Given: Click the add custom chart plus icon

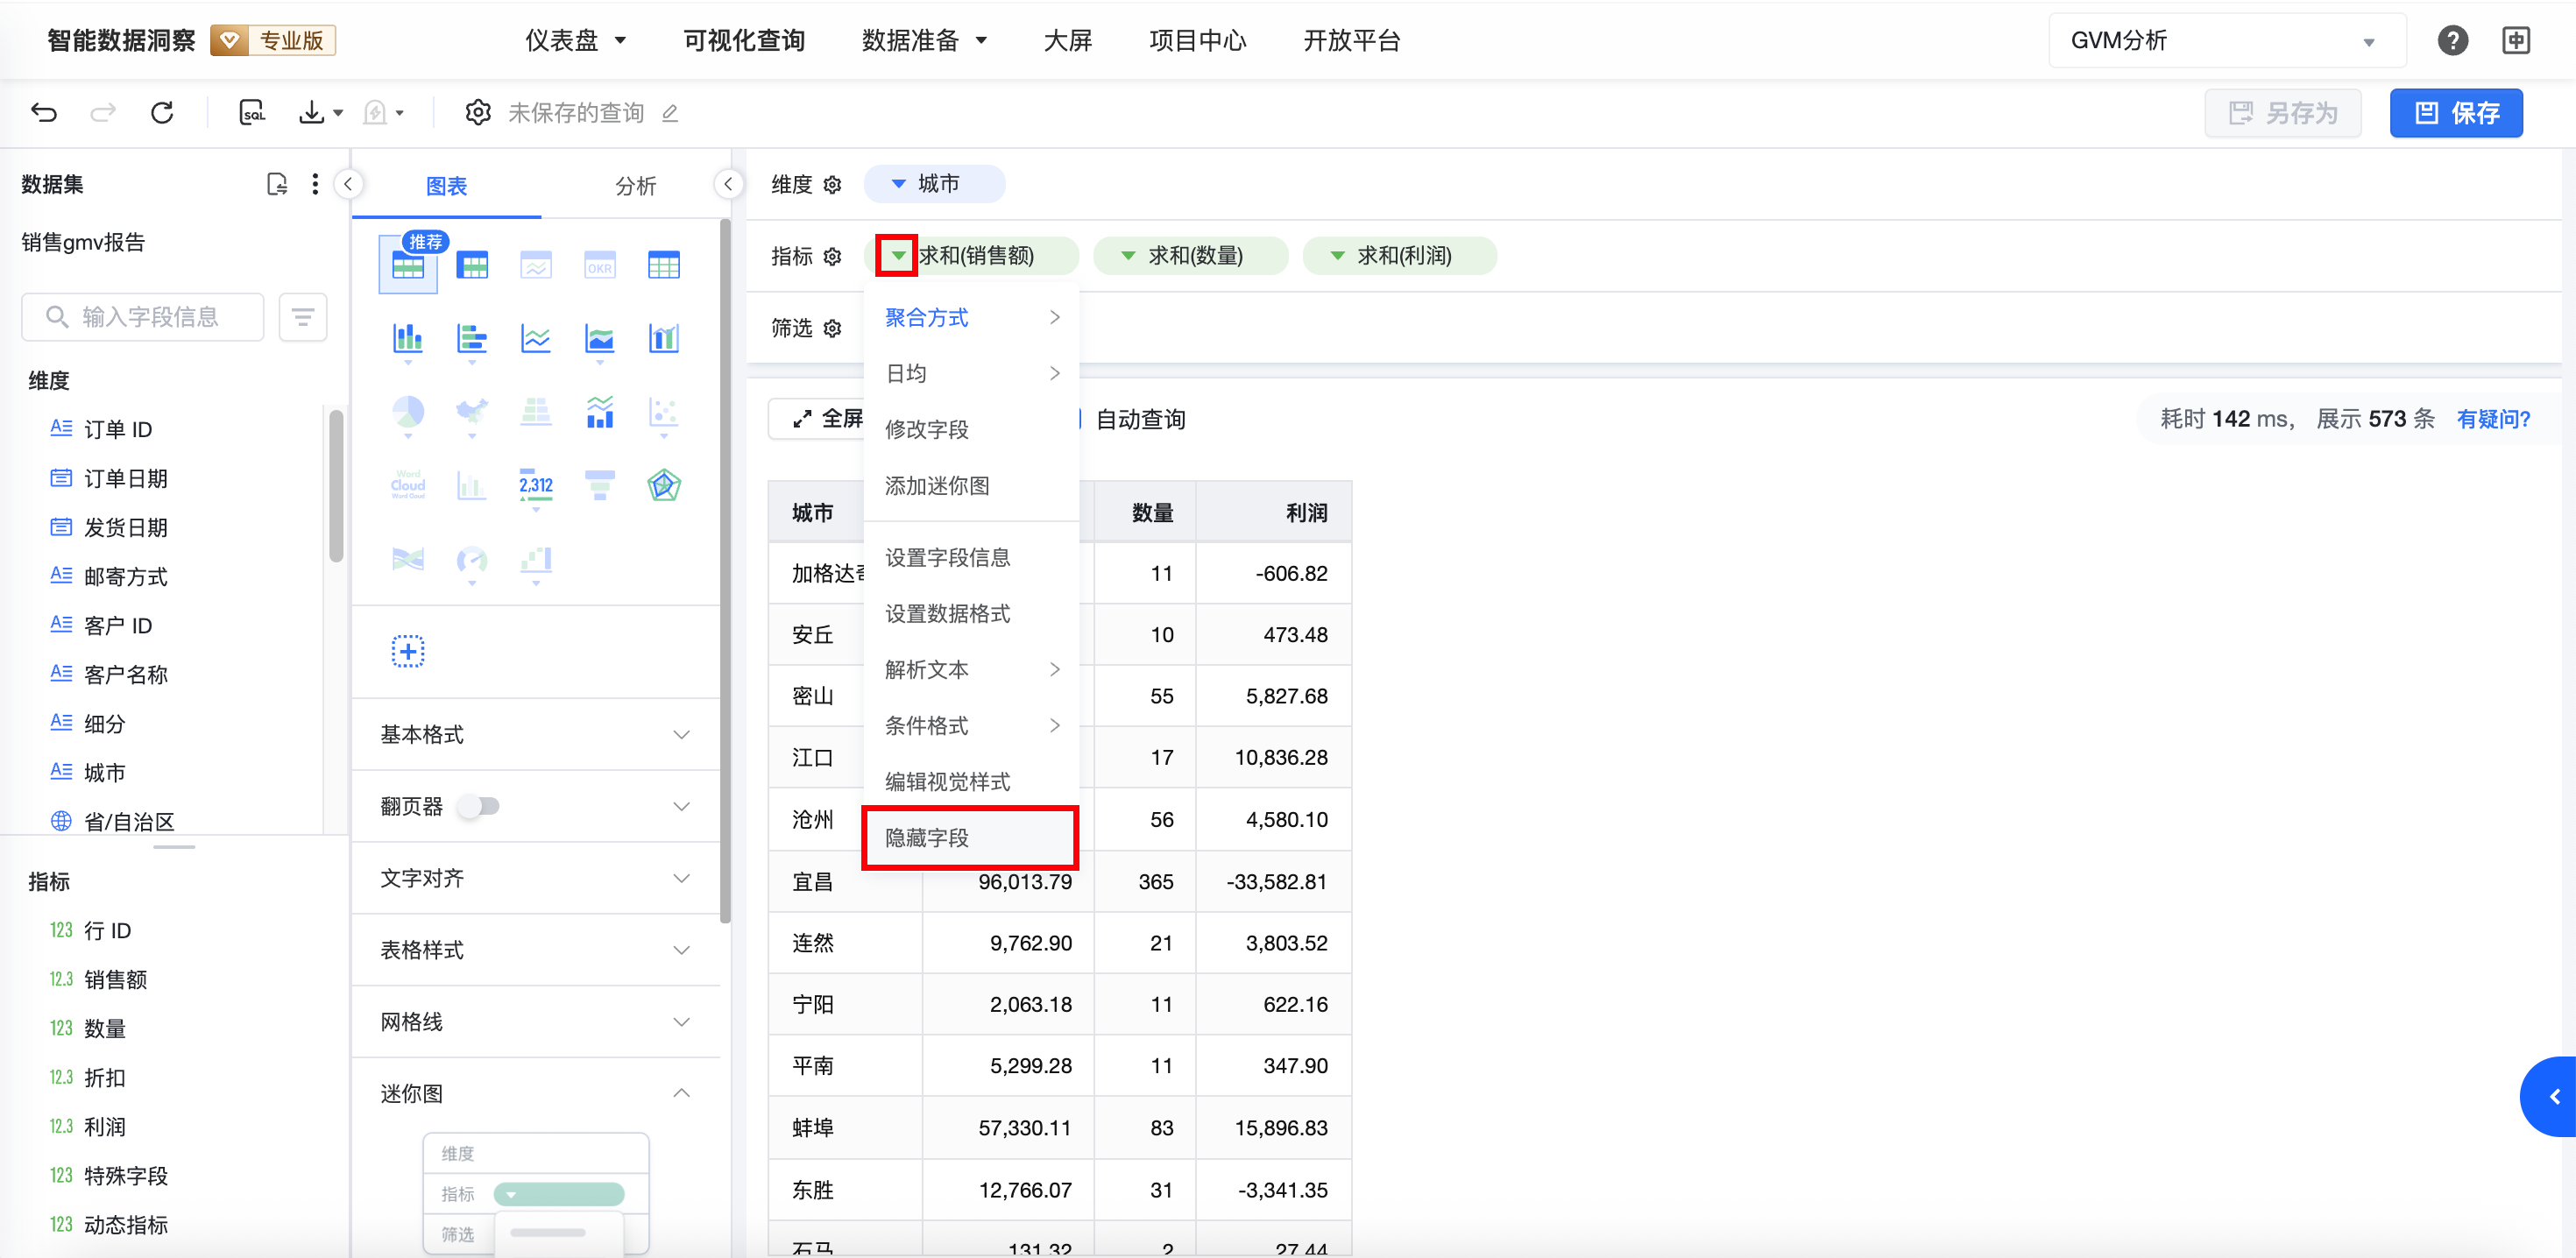Looking at the screenshot, I should point(407,652).
